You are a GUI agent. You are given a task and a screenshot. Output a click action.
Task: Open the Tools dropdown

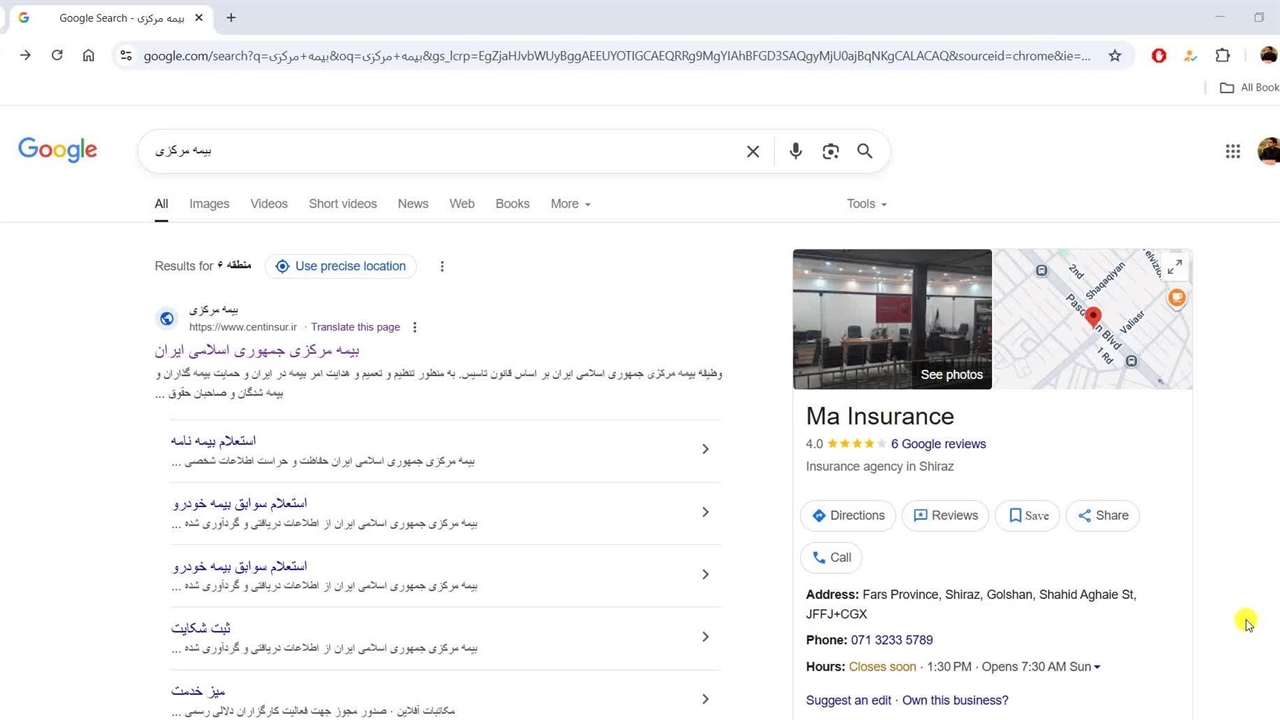(866, 204)
